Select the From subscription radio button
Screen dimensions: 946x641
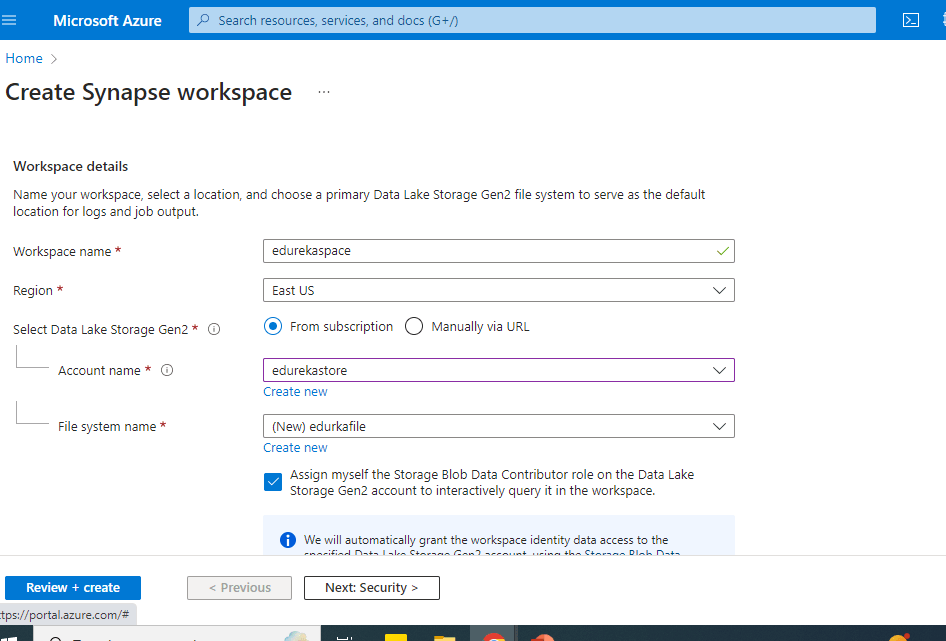point(272,326)
